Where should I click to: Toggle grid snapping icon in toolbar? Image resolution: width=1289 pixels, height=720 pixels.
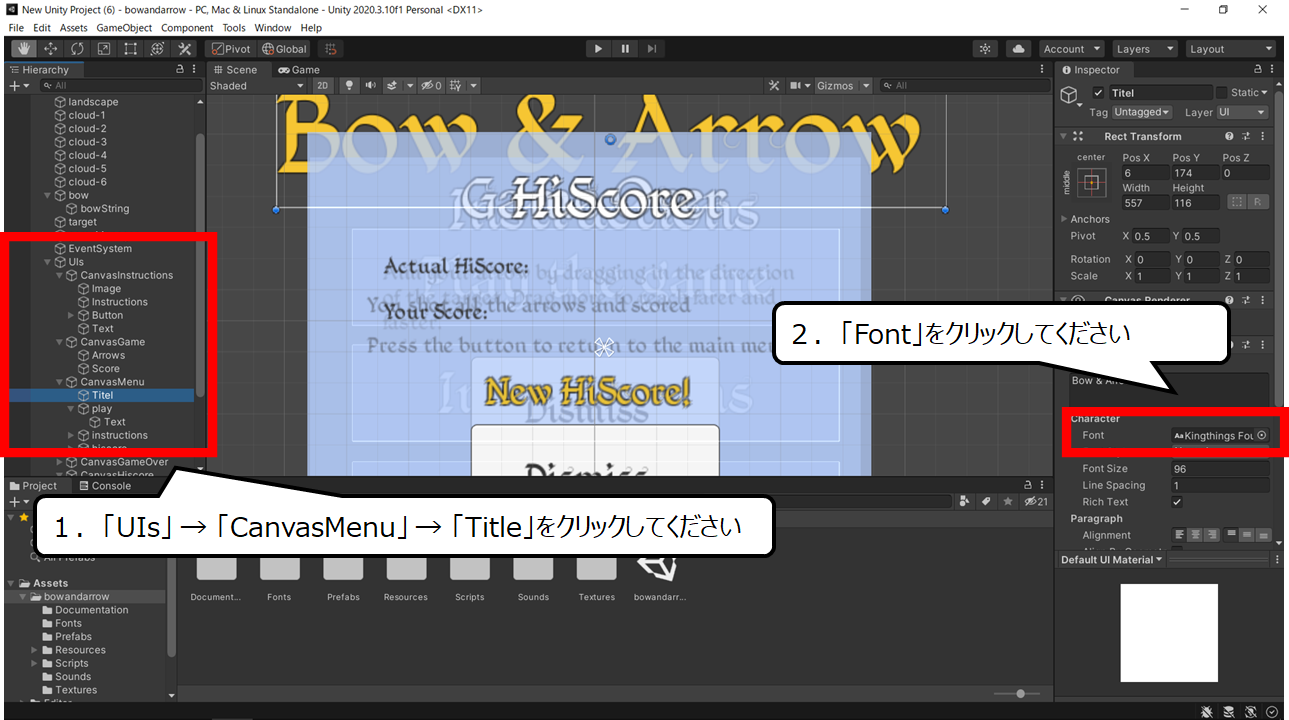(x=331, y=49)
